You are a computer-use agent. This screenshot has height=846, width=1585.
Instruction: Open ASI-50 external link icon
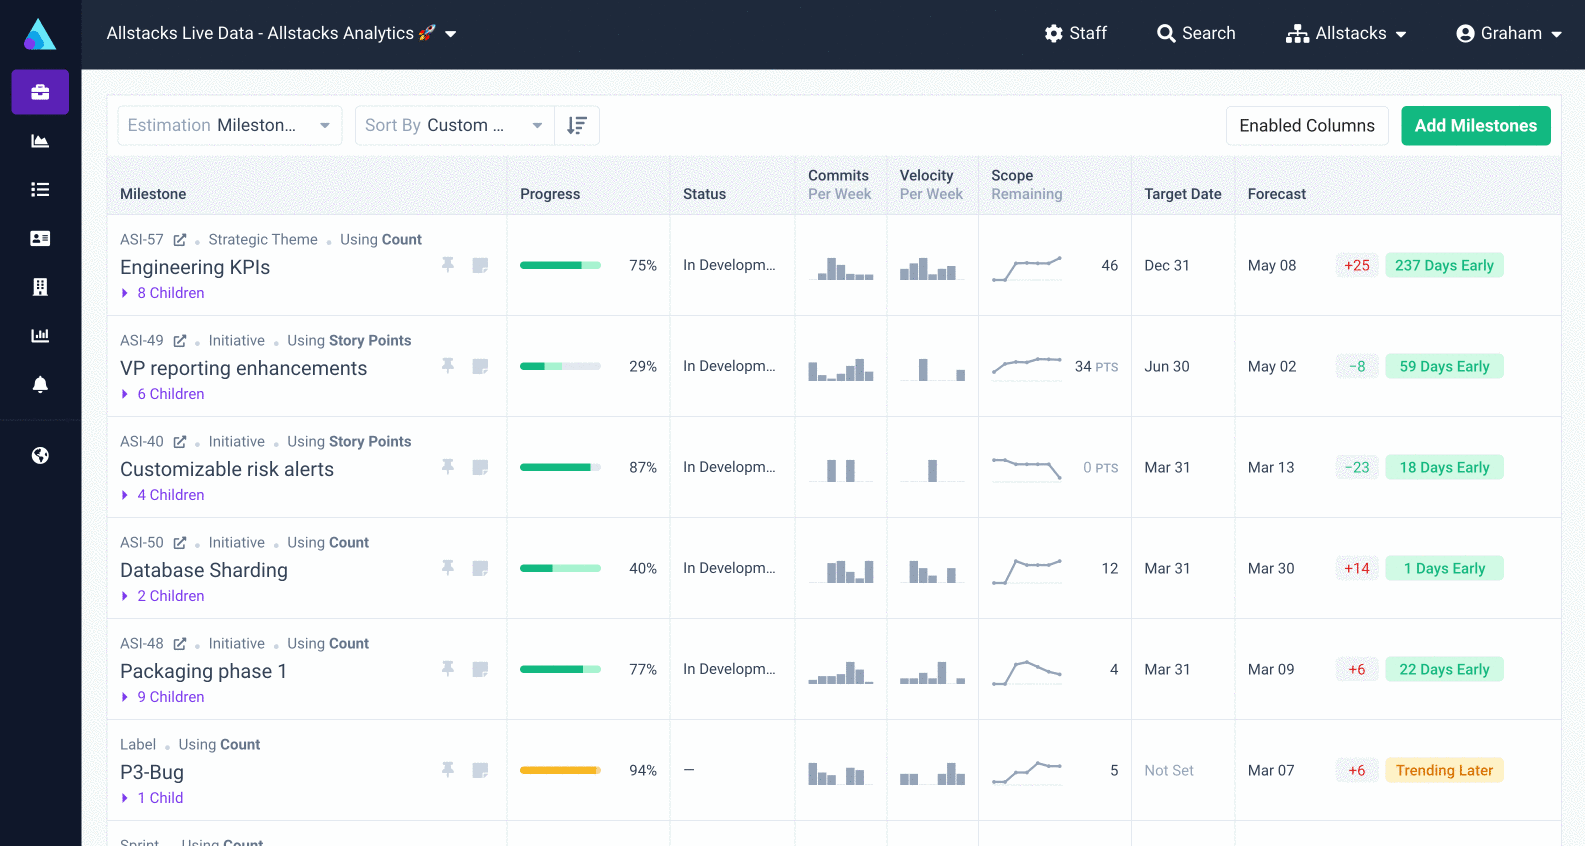(x=180, y=543)
